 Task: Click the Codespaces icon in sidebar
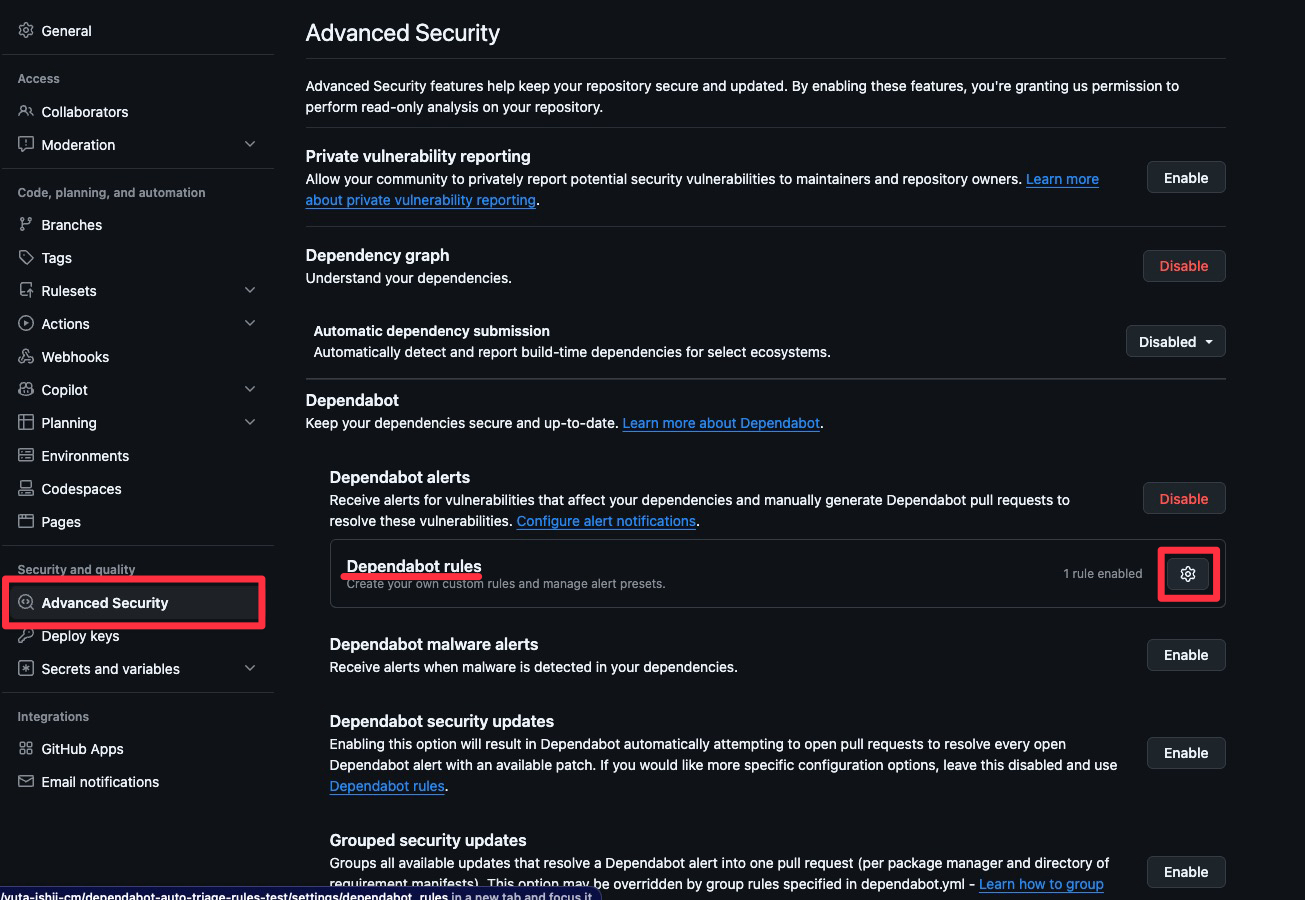[26, 489]
